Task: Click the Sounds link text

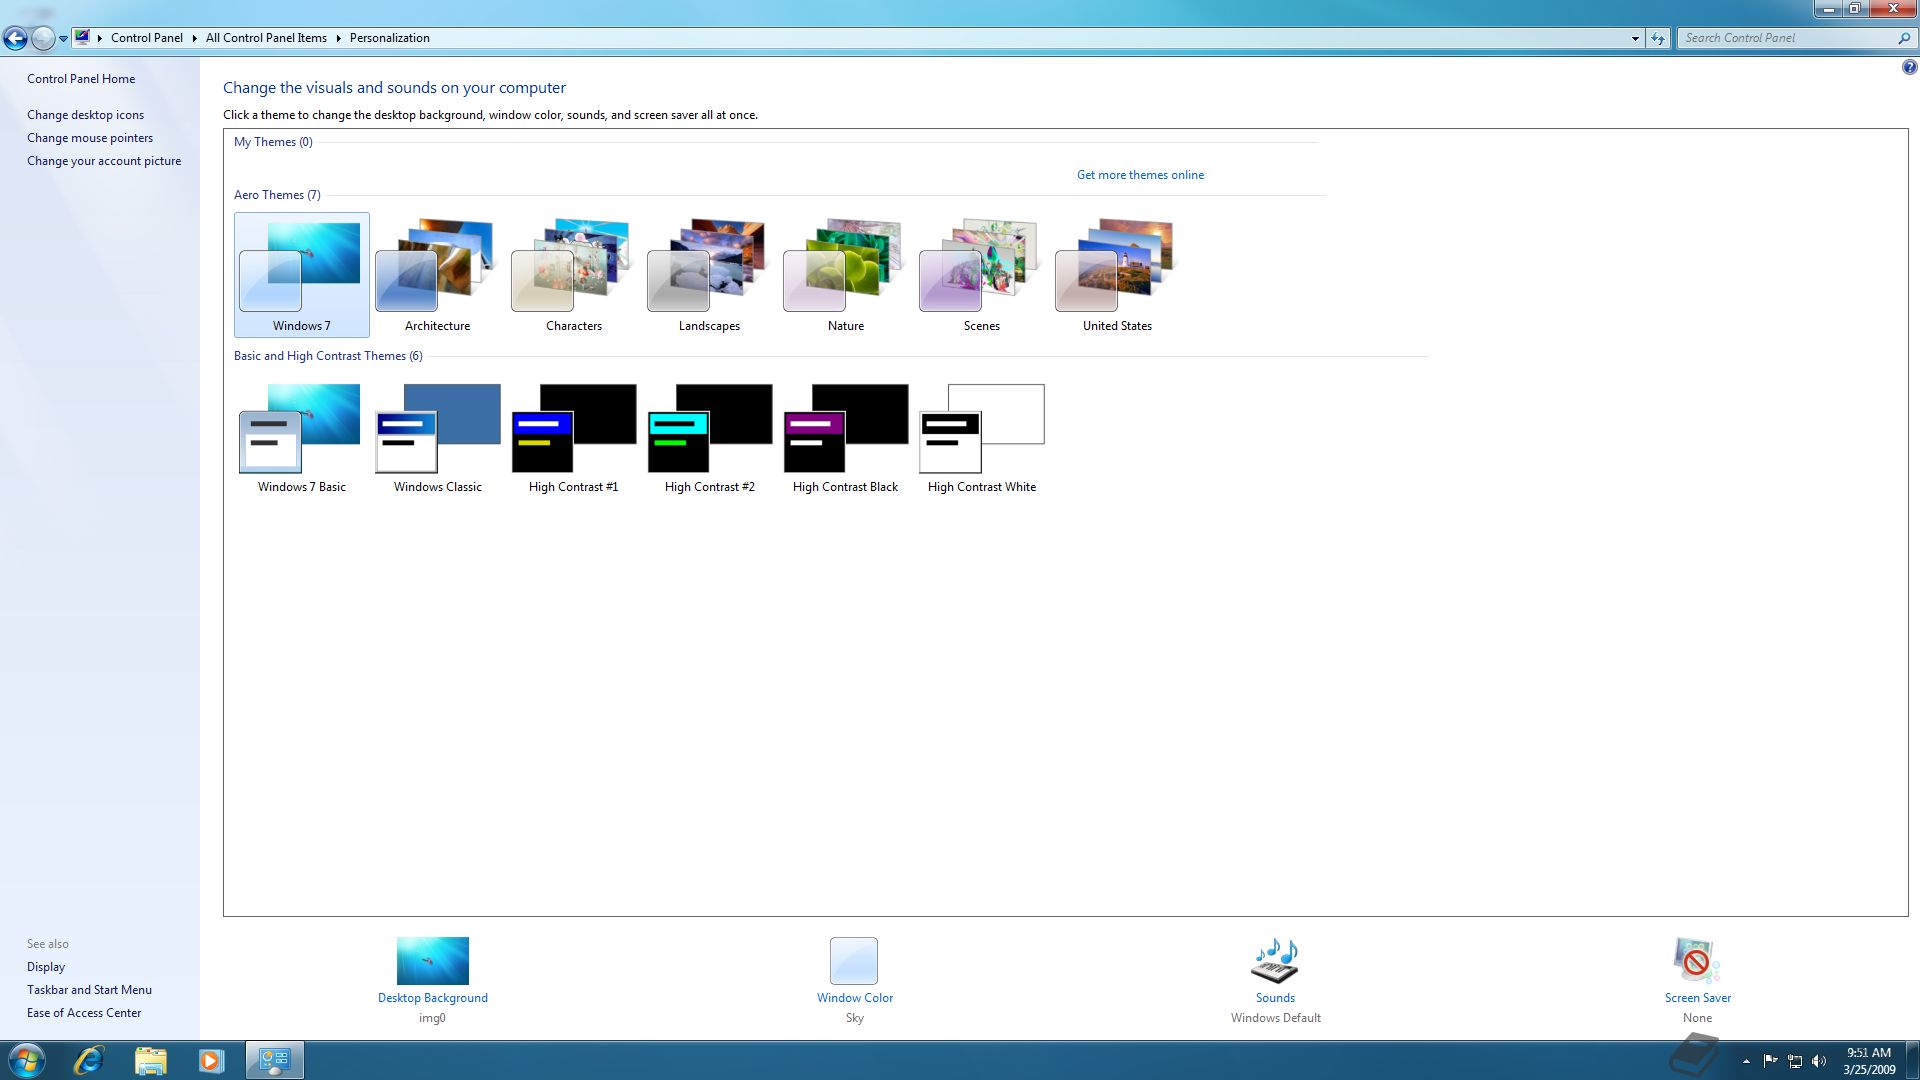Action: 1275,998
